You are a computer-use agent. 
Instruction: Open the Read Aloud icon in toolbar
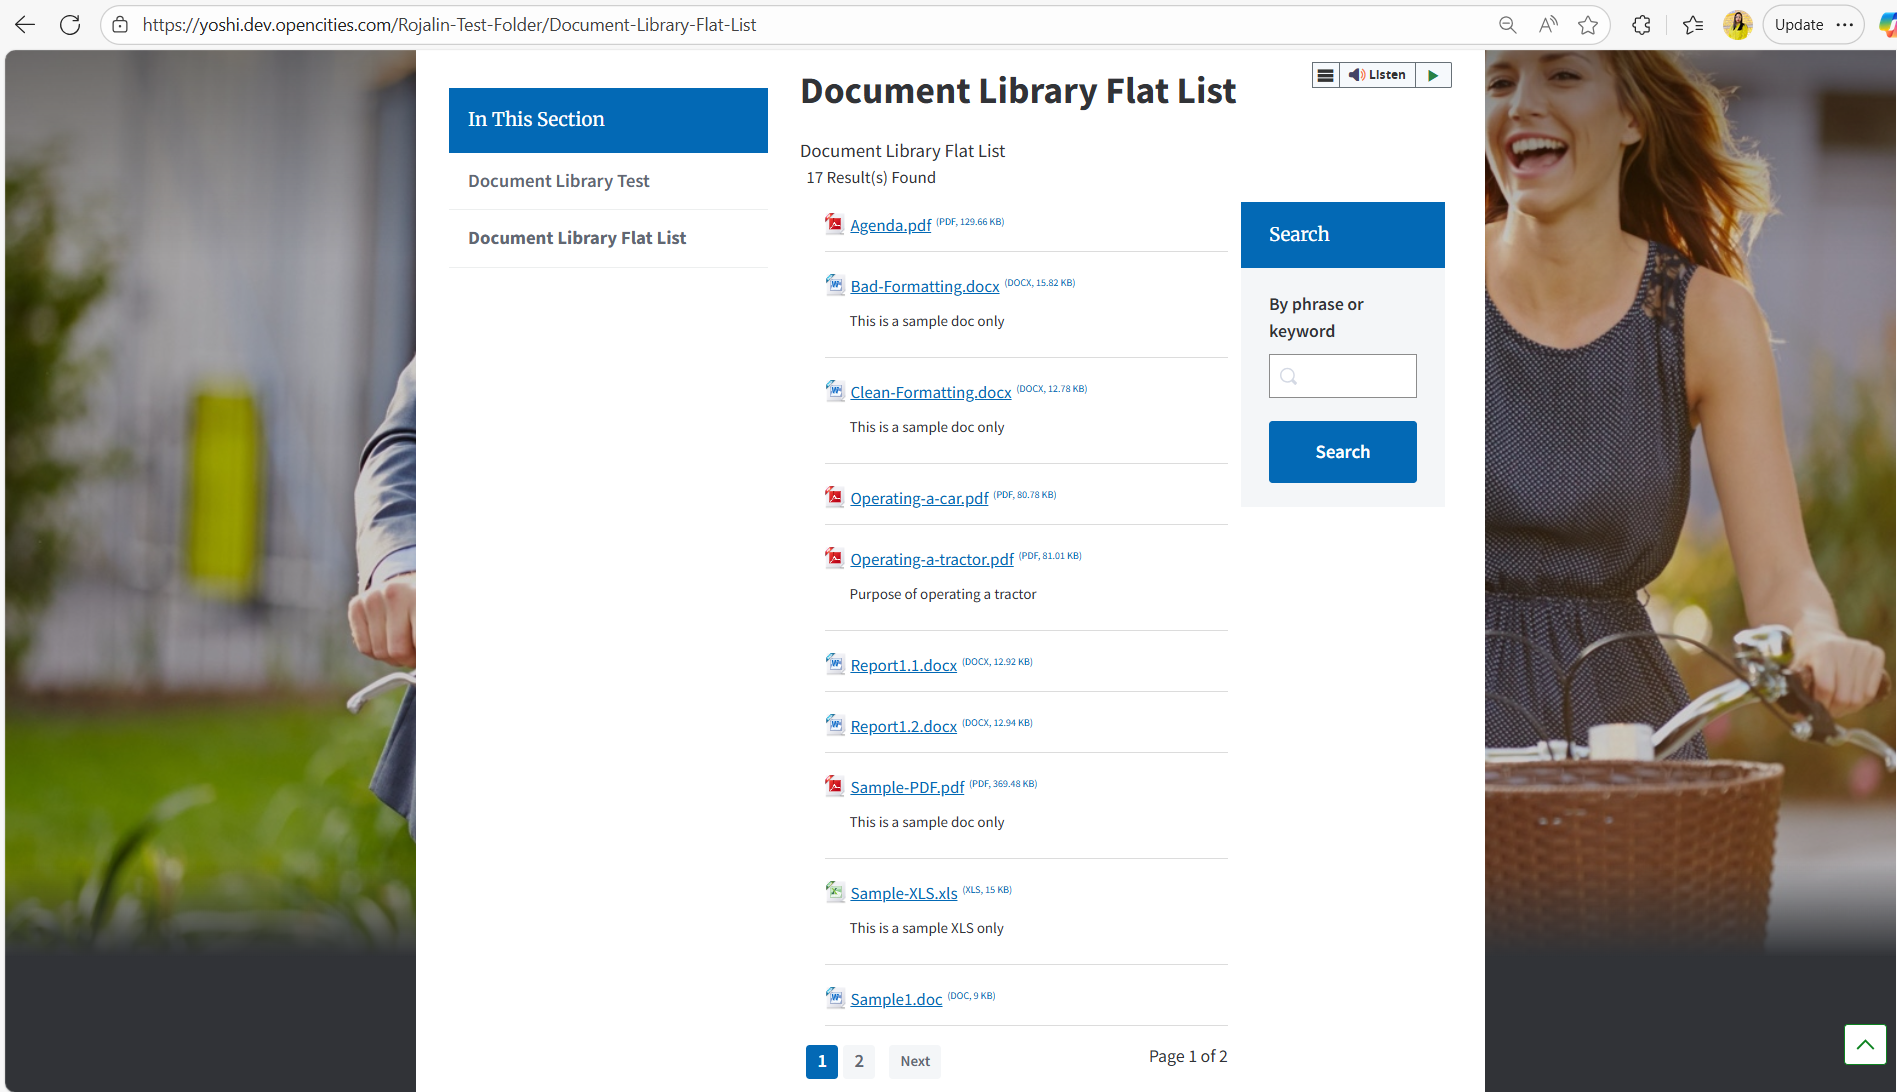pos(1547,24)
